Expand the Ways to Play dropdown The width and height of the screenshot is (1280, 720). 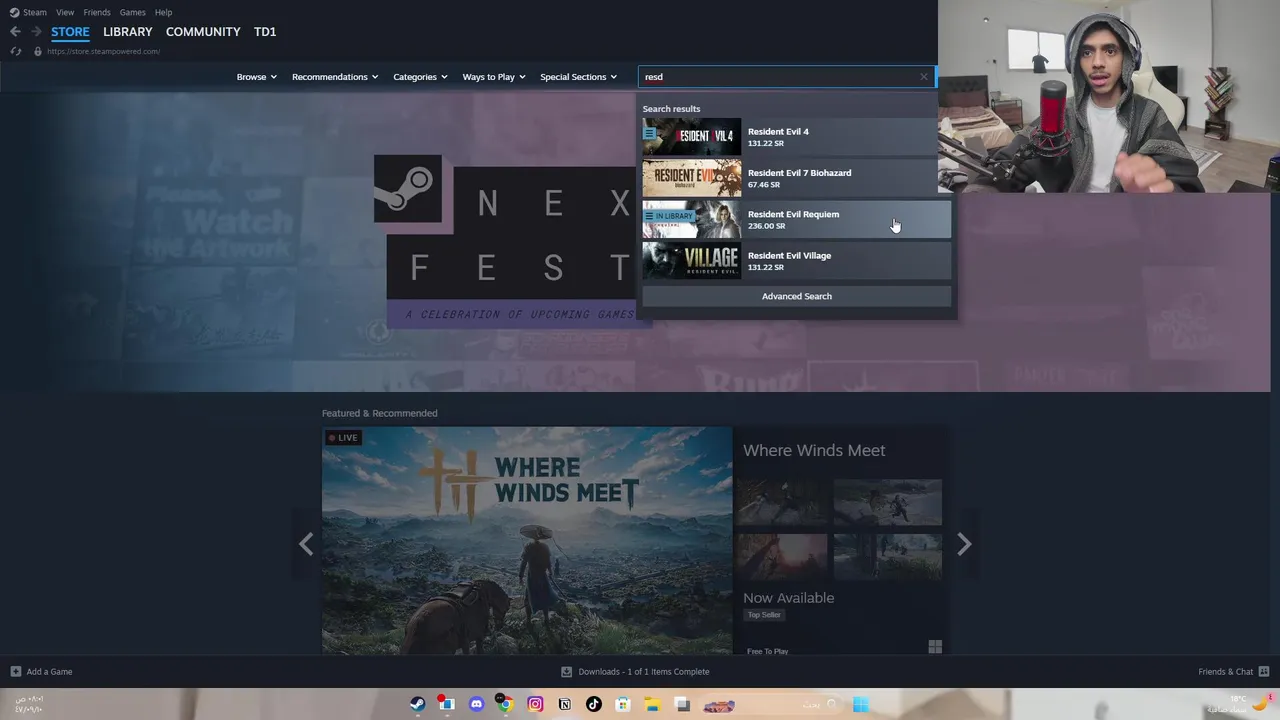pyautogui.click(x=494, y=77)
